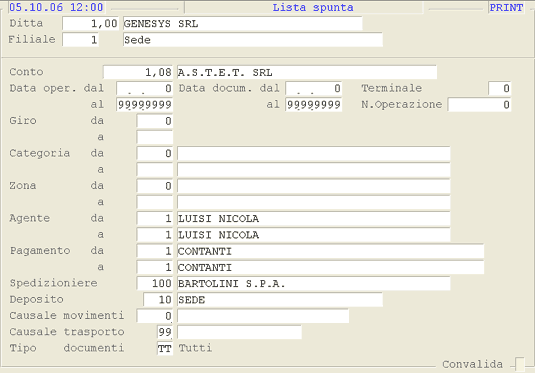535x373 pixels.
Task: Select the Sede branch description field
Action: 252,40
